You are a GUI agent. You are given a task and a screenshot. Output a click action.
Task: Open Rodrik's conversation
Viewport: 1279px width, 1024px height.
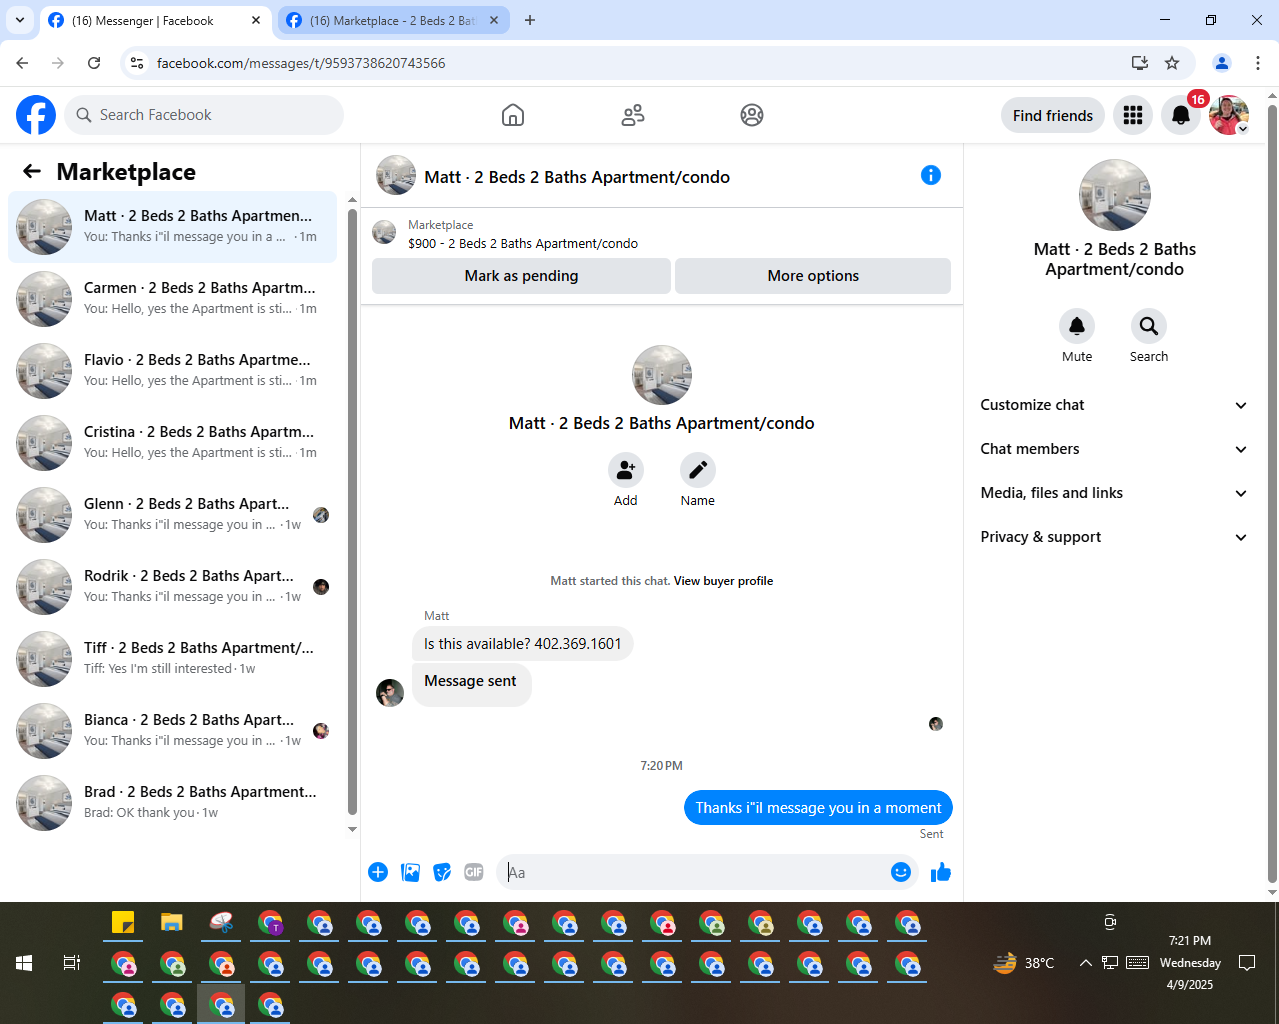point(172,587)
